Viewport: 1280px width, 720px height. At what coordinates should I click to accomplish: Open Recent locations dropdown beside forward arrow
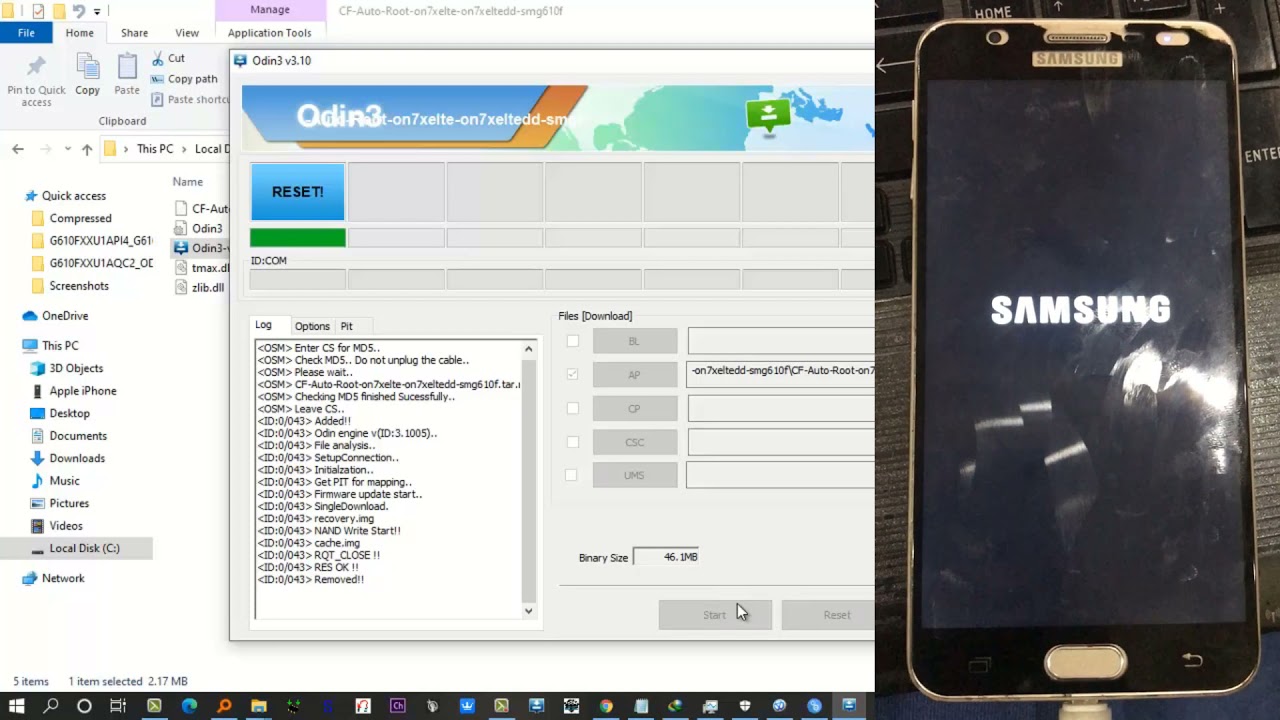pos(70,149)
